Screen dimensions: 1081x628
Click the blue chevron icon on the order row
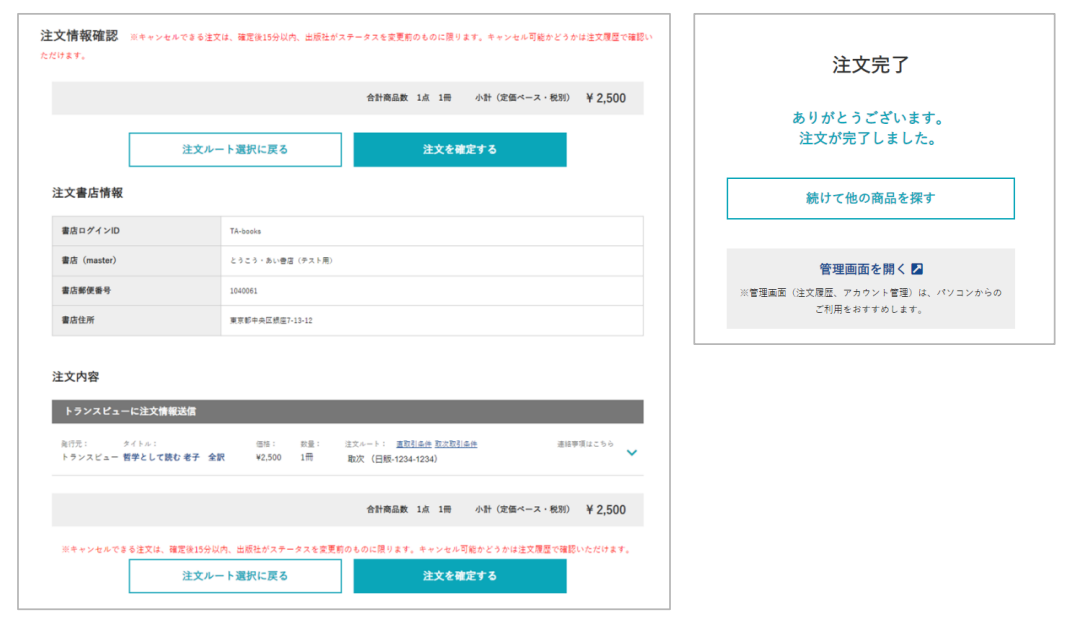(x=632, y=452)
